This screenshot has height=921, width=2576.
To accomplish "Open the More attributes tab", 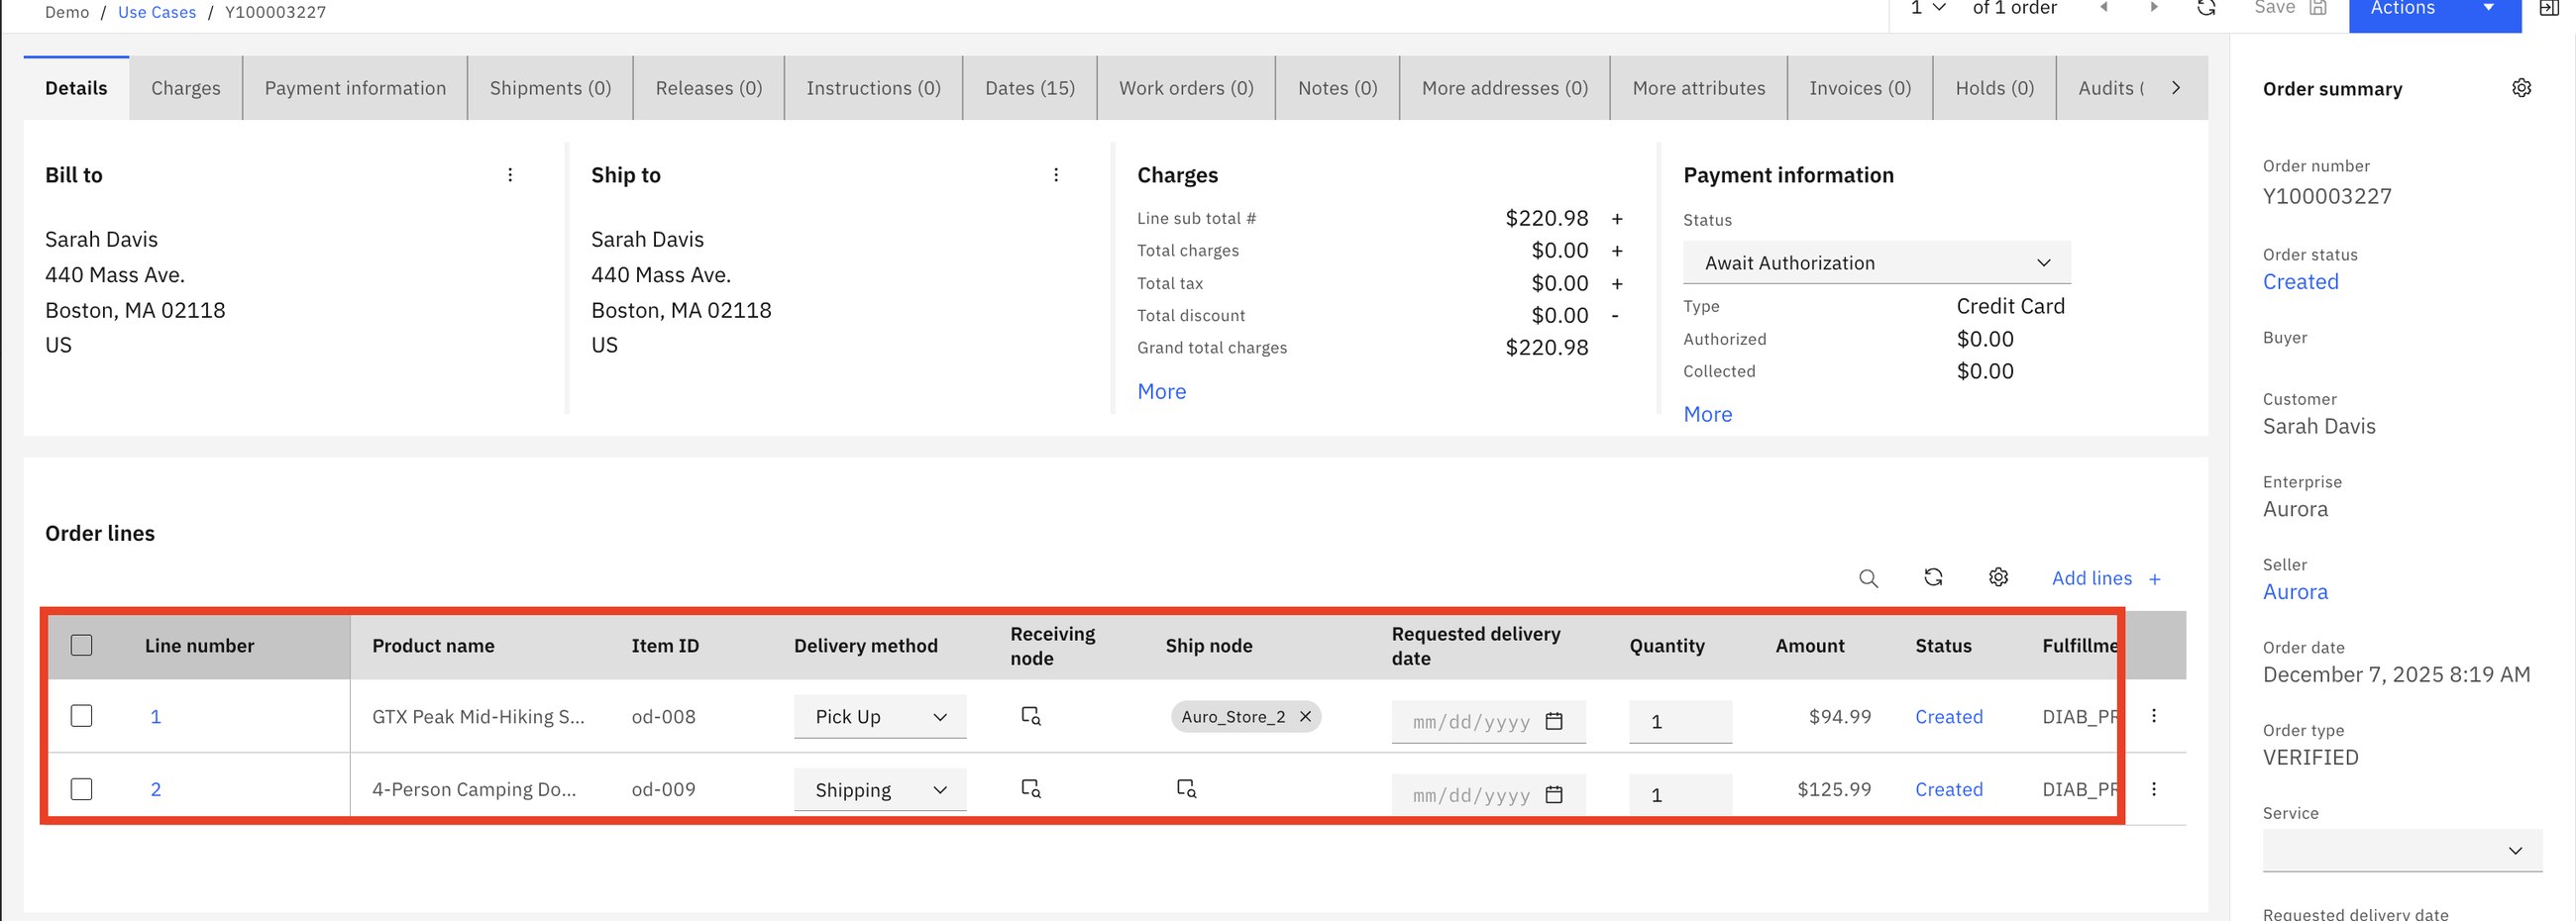I will (1699, 88).
